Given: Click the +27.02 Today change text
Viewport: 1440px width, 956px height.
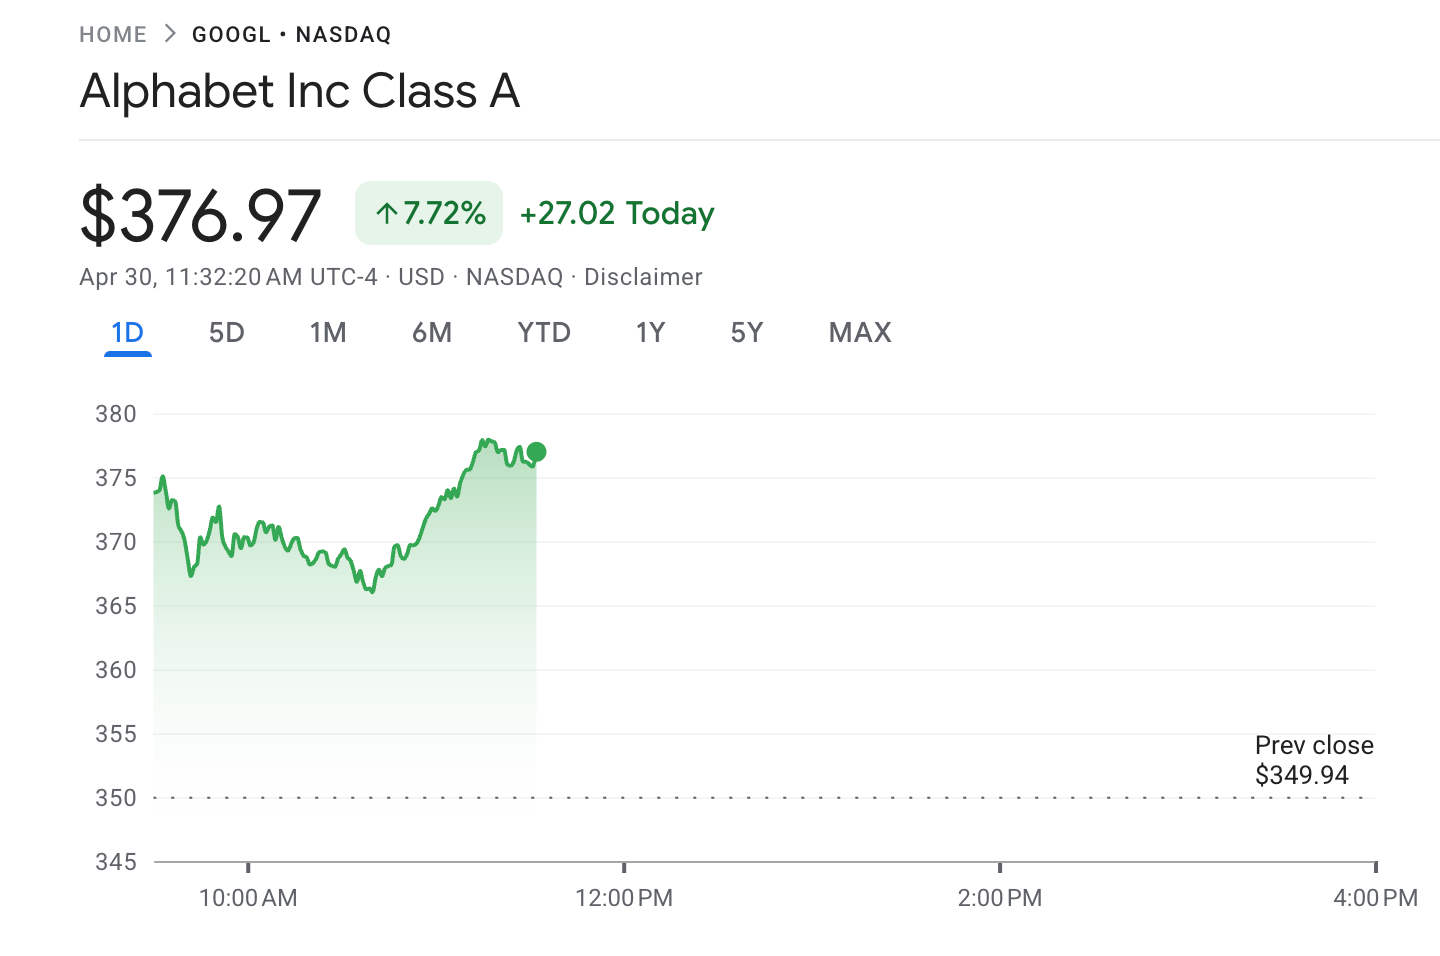Looking at the screenshot, I should point(617,214).
